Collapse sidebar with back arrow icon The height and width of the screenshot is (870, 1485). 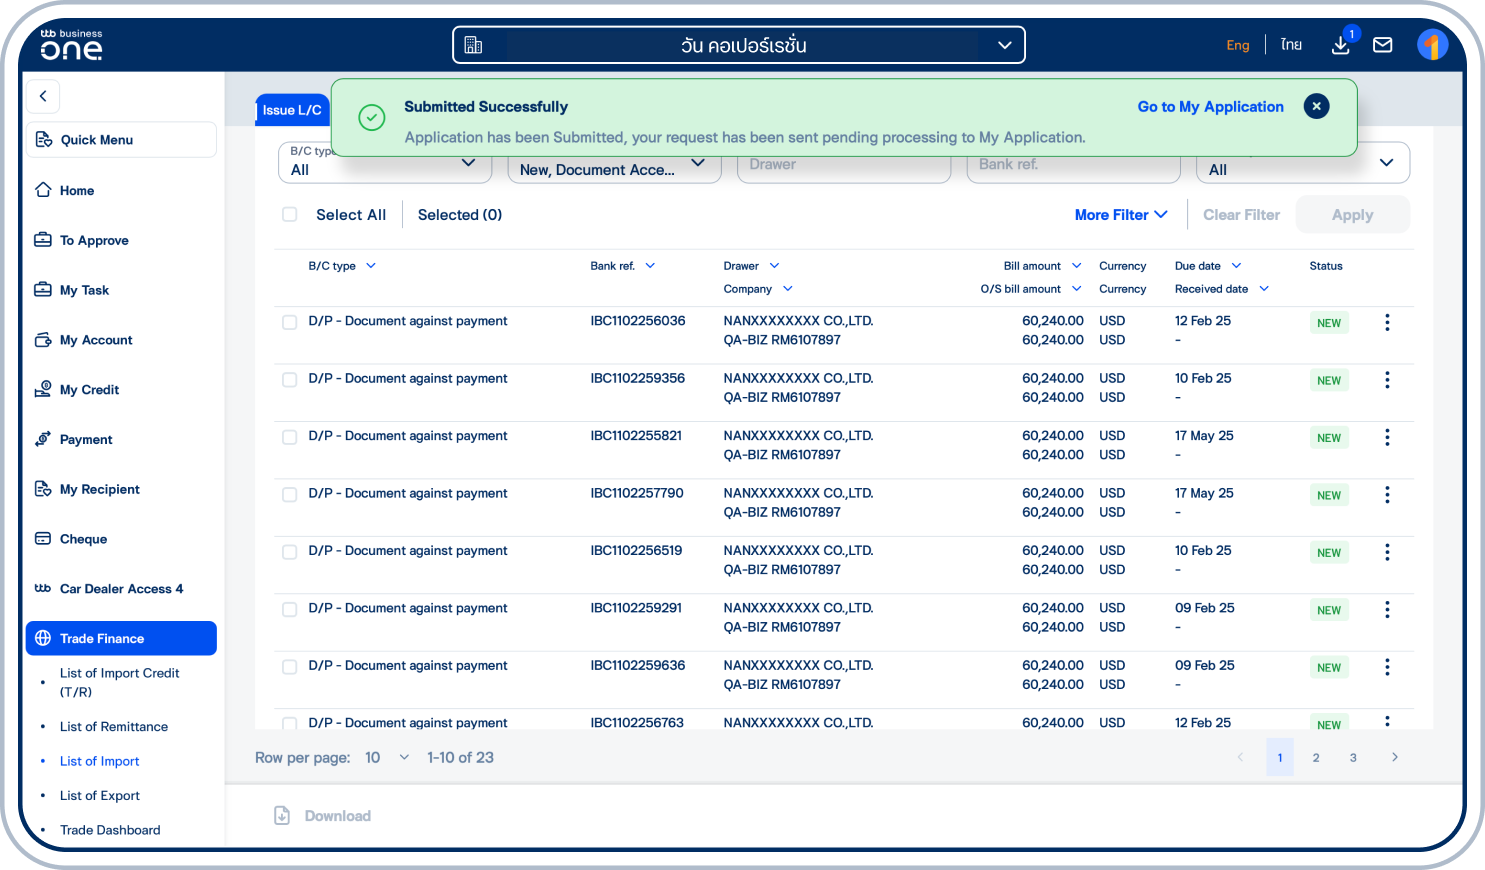[x=43, y=96]
